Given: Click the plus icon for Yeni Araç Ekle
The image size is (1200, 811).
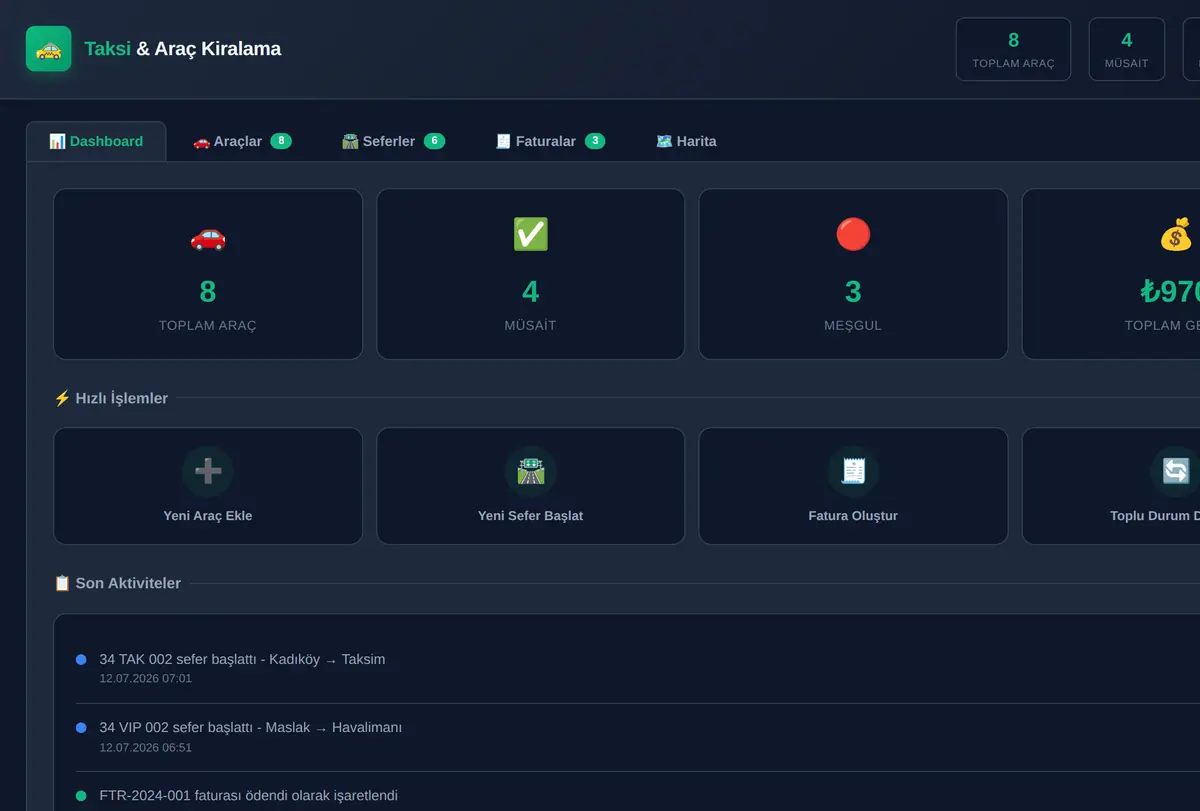Looking at the screenshot, I should click(x=208, y=471).
